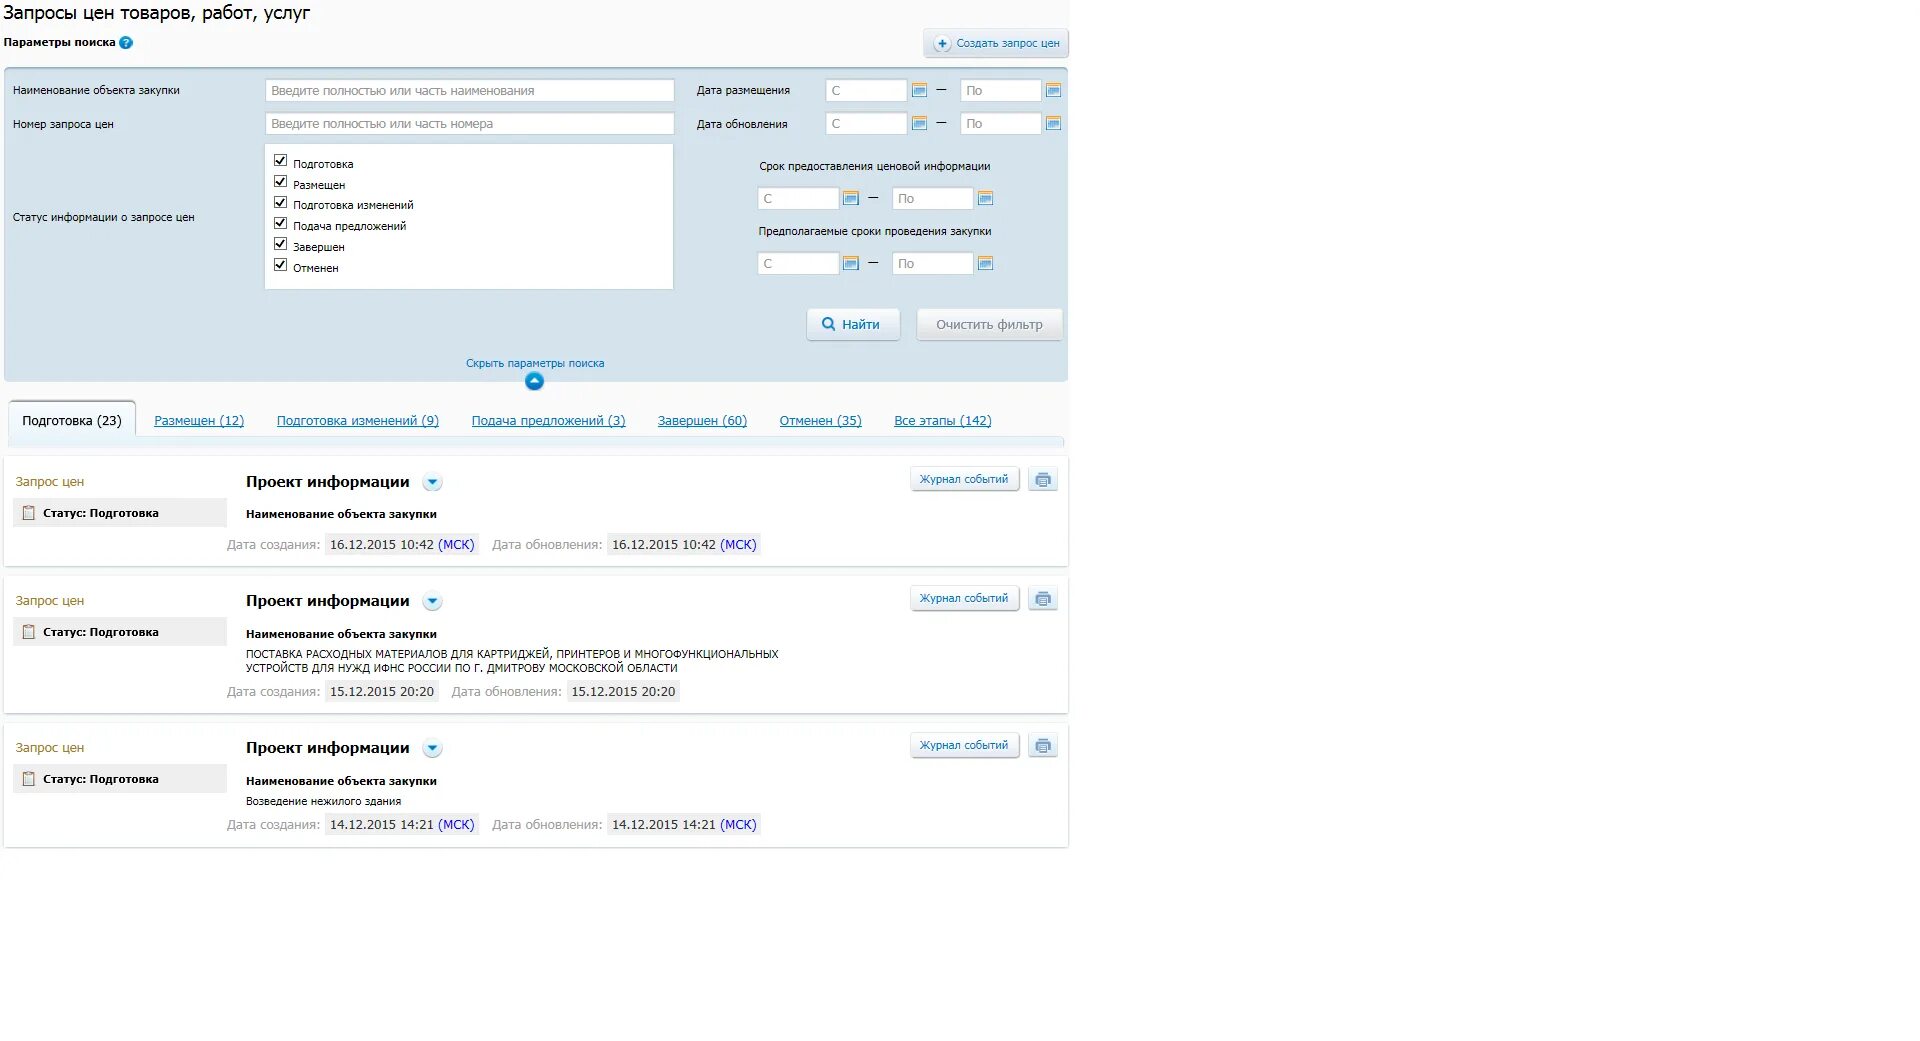Switch to Подготовка изменений (9) tab

(358, 421)
